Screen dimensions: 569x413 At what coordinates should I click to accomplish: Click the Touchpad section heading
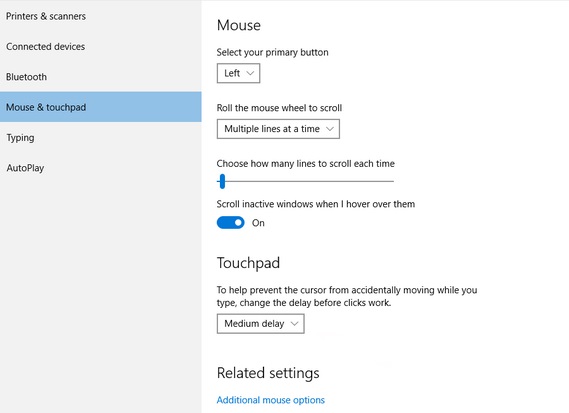click(248, 263)
